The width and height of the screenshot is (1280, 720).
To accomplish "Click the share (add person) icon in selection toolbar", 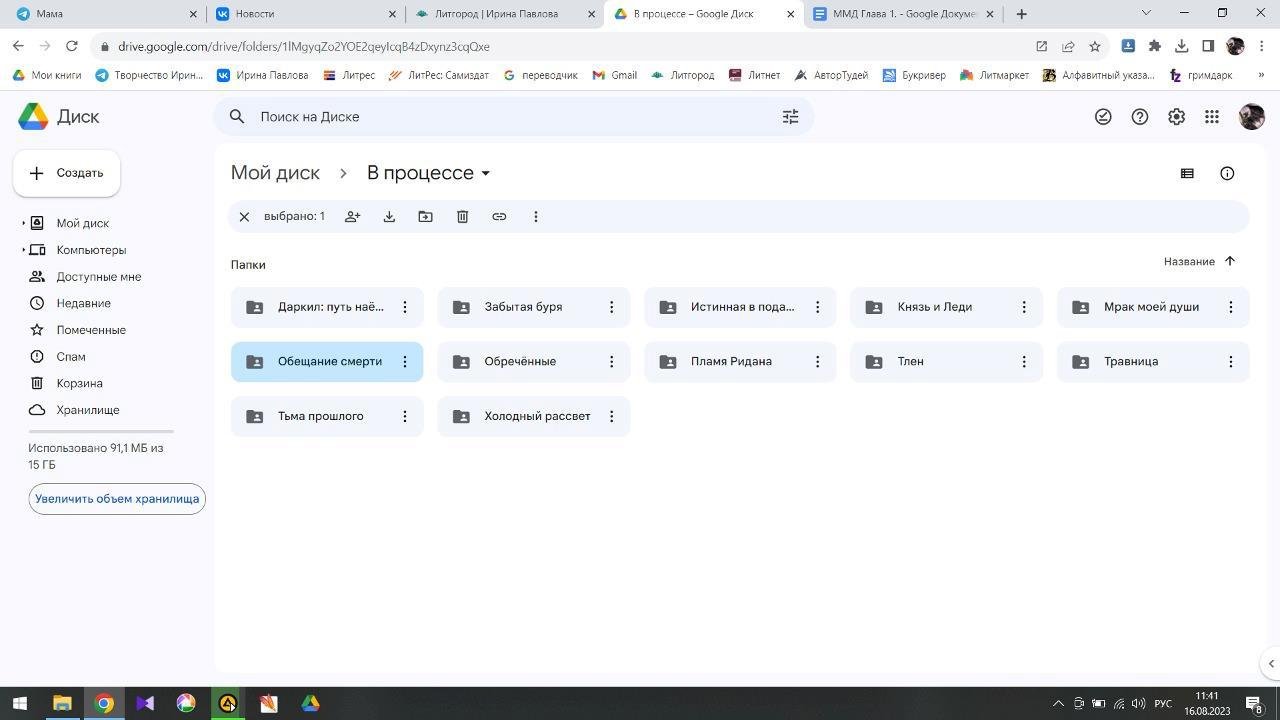I will [x=352, y=217].
